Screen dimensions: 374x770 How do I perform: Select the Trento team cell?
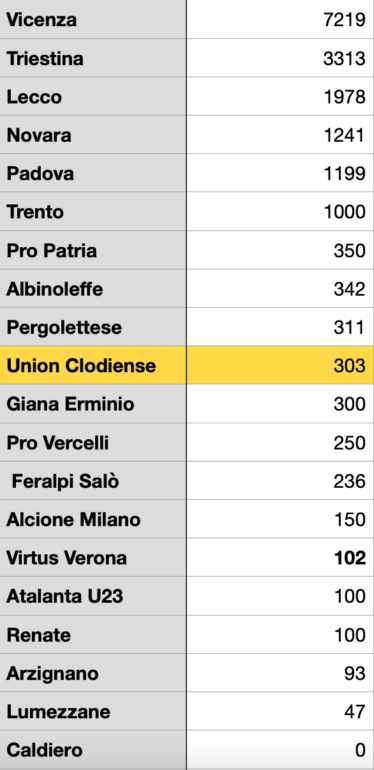(x=93, y=212)
